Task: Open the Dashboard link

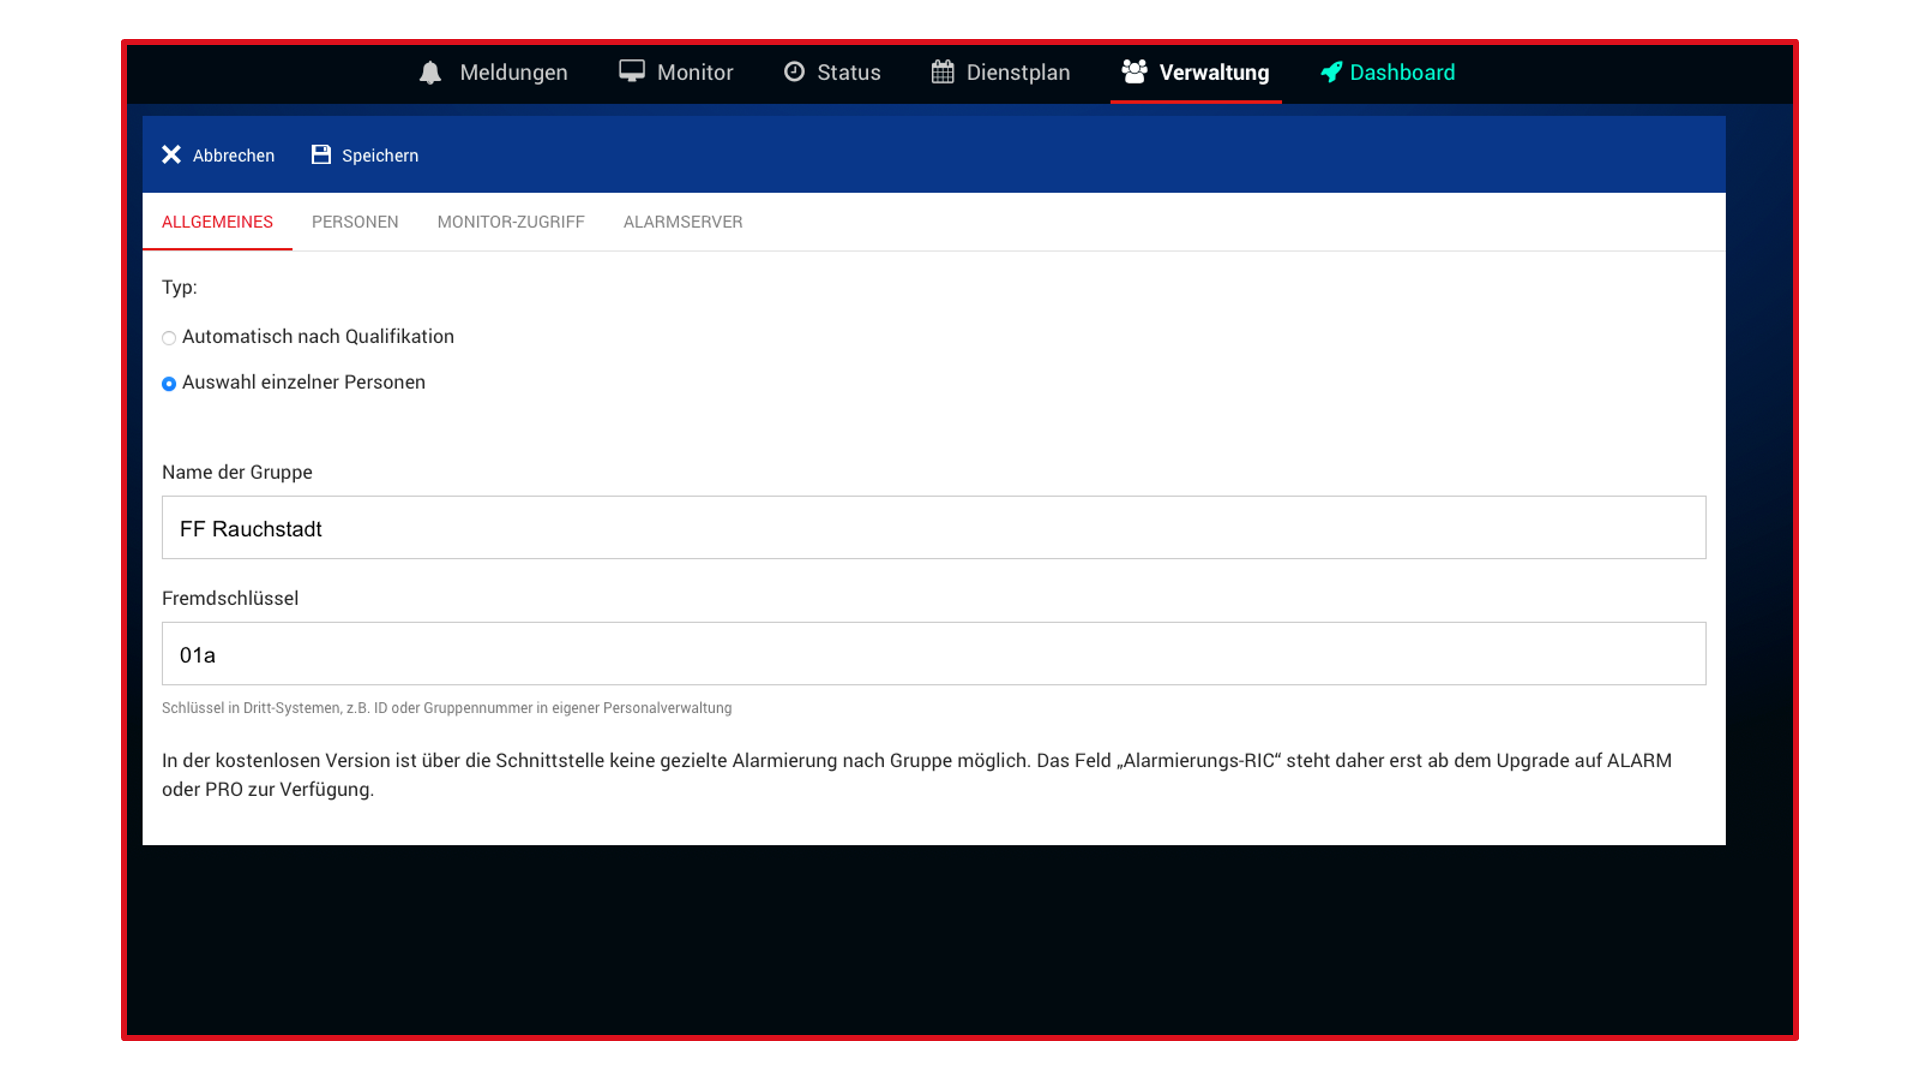Action: 1388,72
